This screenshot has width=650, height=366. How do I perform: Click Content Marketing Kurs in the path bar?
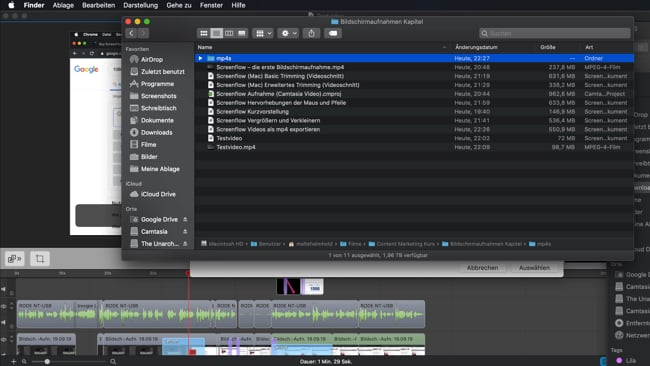(x=402, y=244)
